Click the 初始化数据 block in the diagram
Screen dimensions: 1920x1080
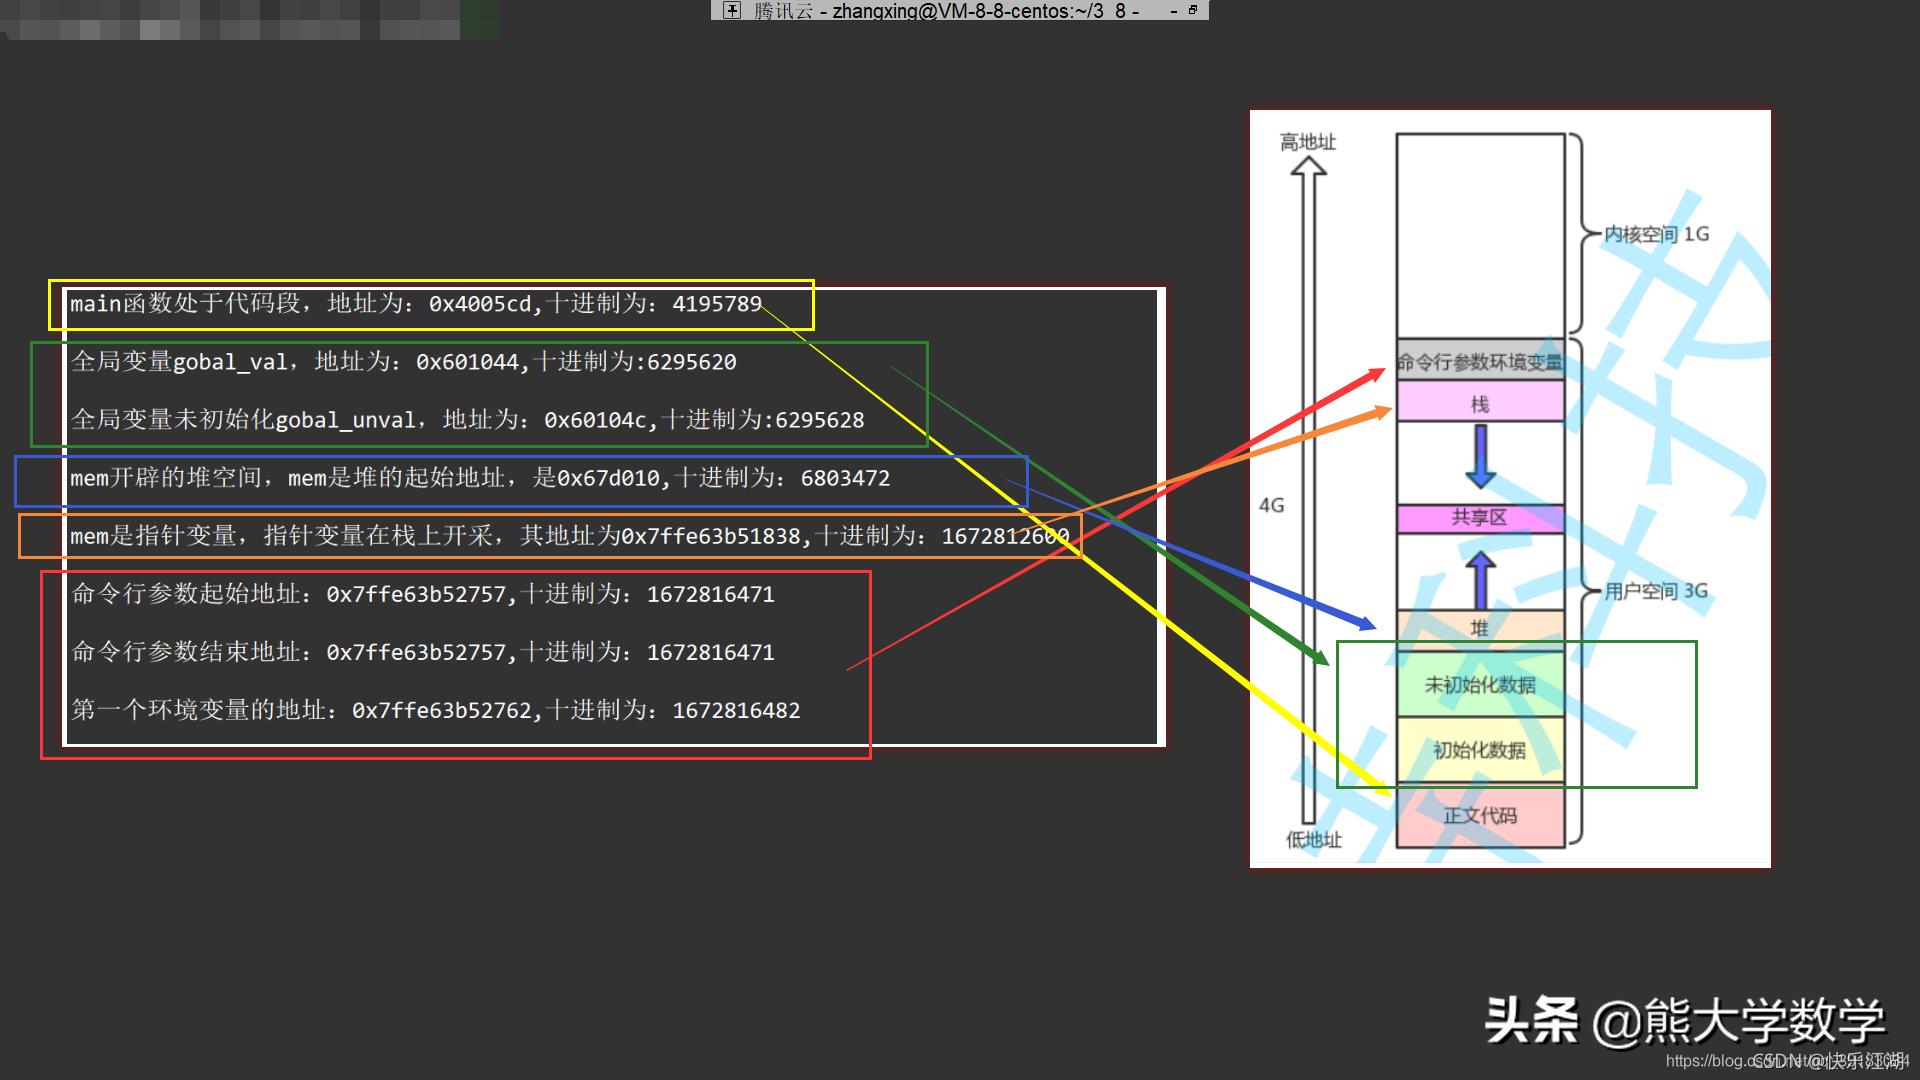click(1480, 750)
